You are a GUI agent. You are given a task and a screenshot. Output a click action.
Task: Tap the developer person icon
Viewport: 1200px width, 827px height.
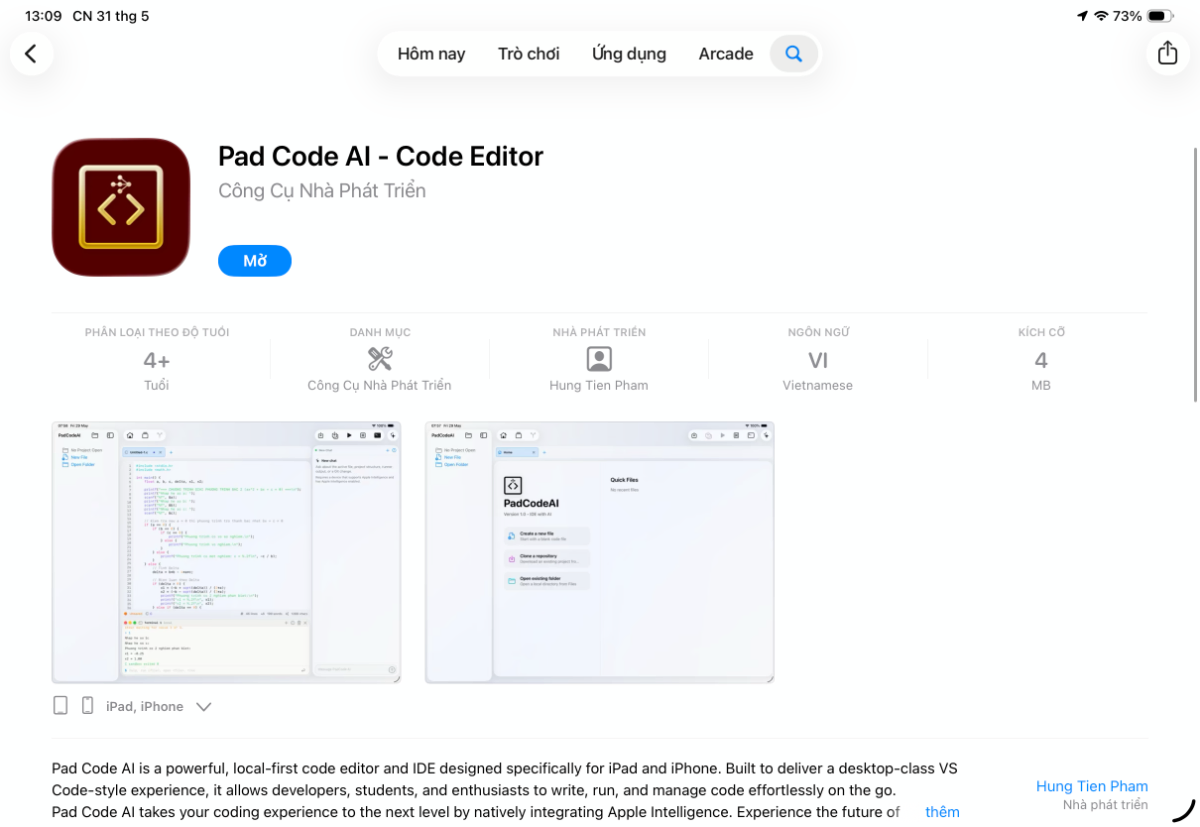click(x=599, y=359)
